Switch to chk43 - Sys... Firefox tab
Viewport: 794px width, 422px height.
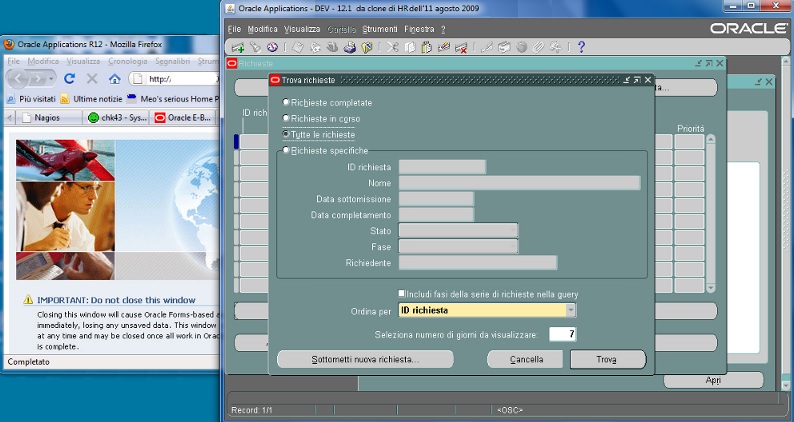point(117,118)
